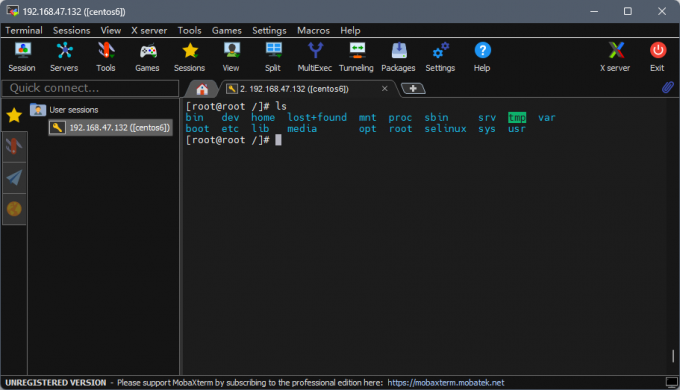Open the Sessions star toolbar icon
The width and height of the screenshot is (680, 390).
point(190,57)
